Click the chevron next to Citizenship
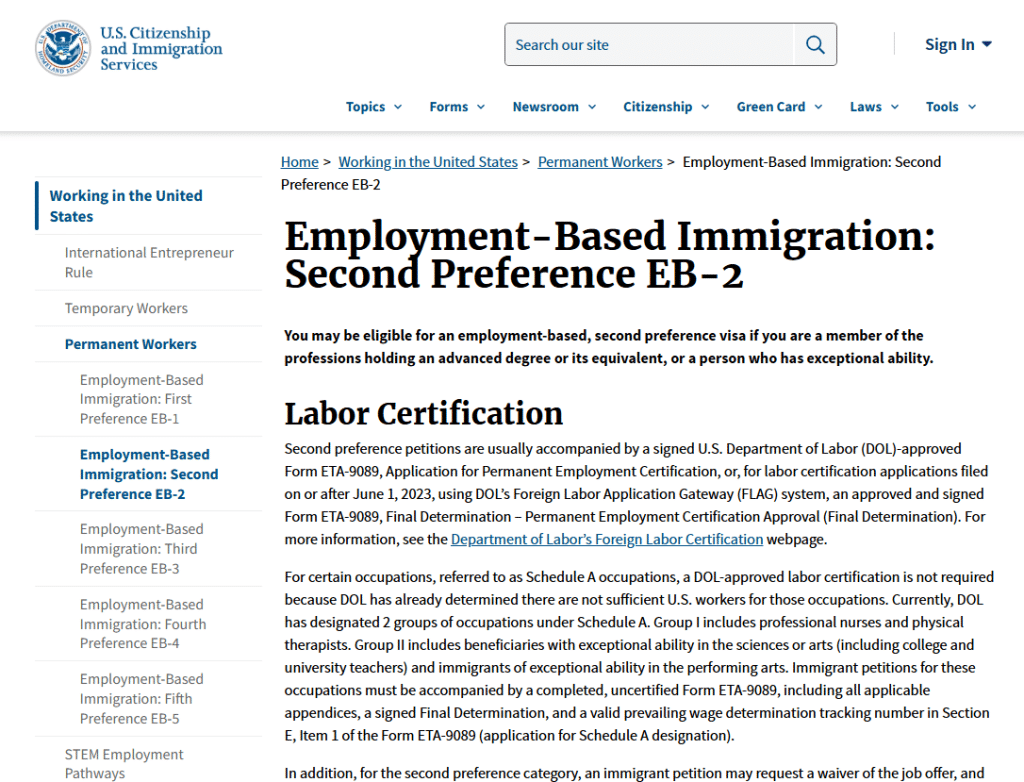This screenshot has height=782, width=1024. click(705, 107)
